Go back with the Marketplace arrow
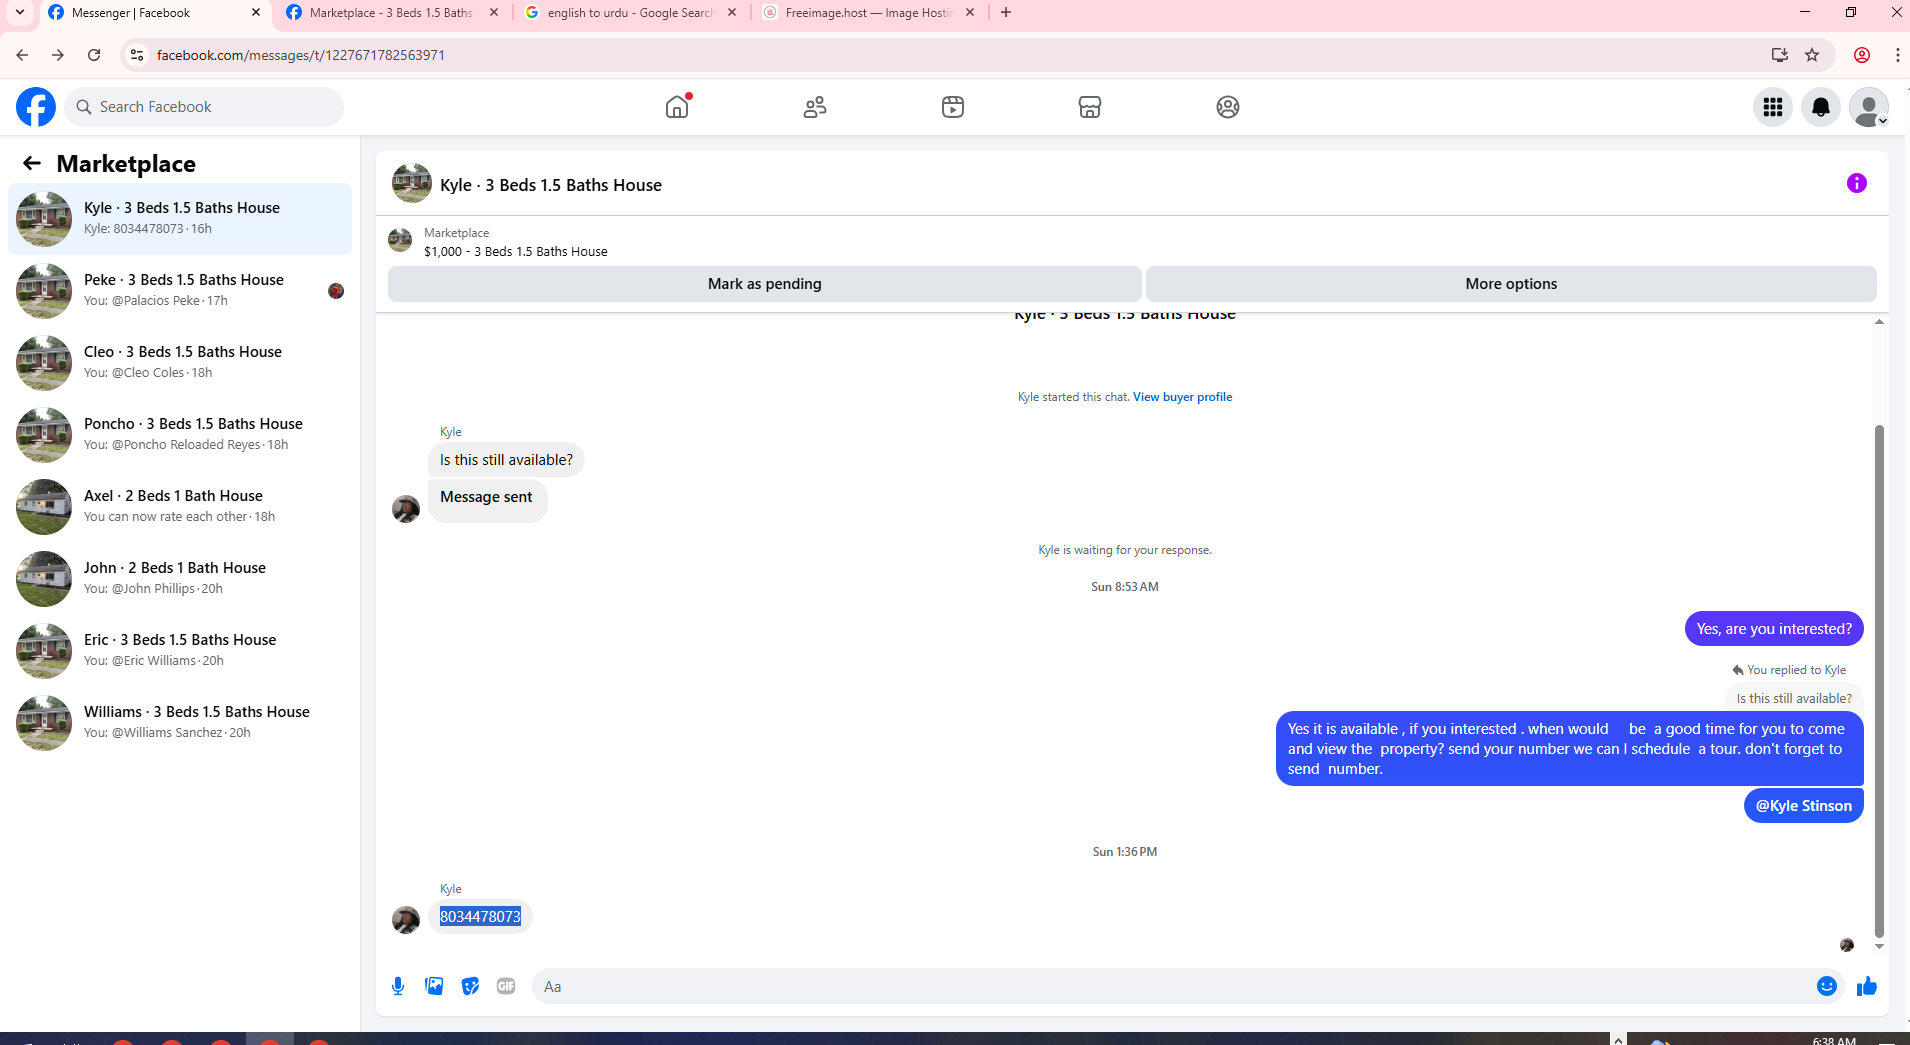Screen dimensions: 1910x1045 tap(32, 163)
